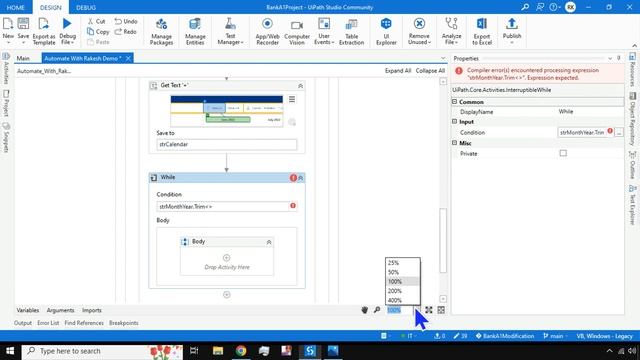This screenshot has width=640, height=360.
Task: Collapse the Body sequence
Action: 269,242
